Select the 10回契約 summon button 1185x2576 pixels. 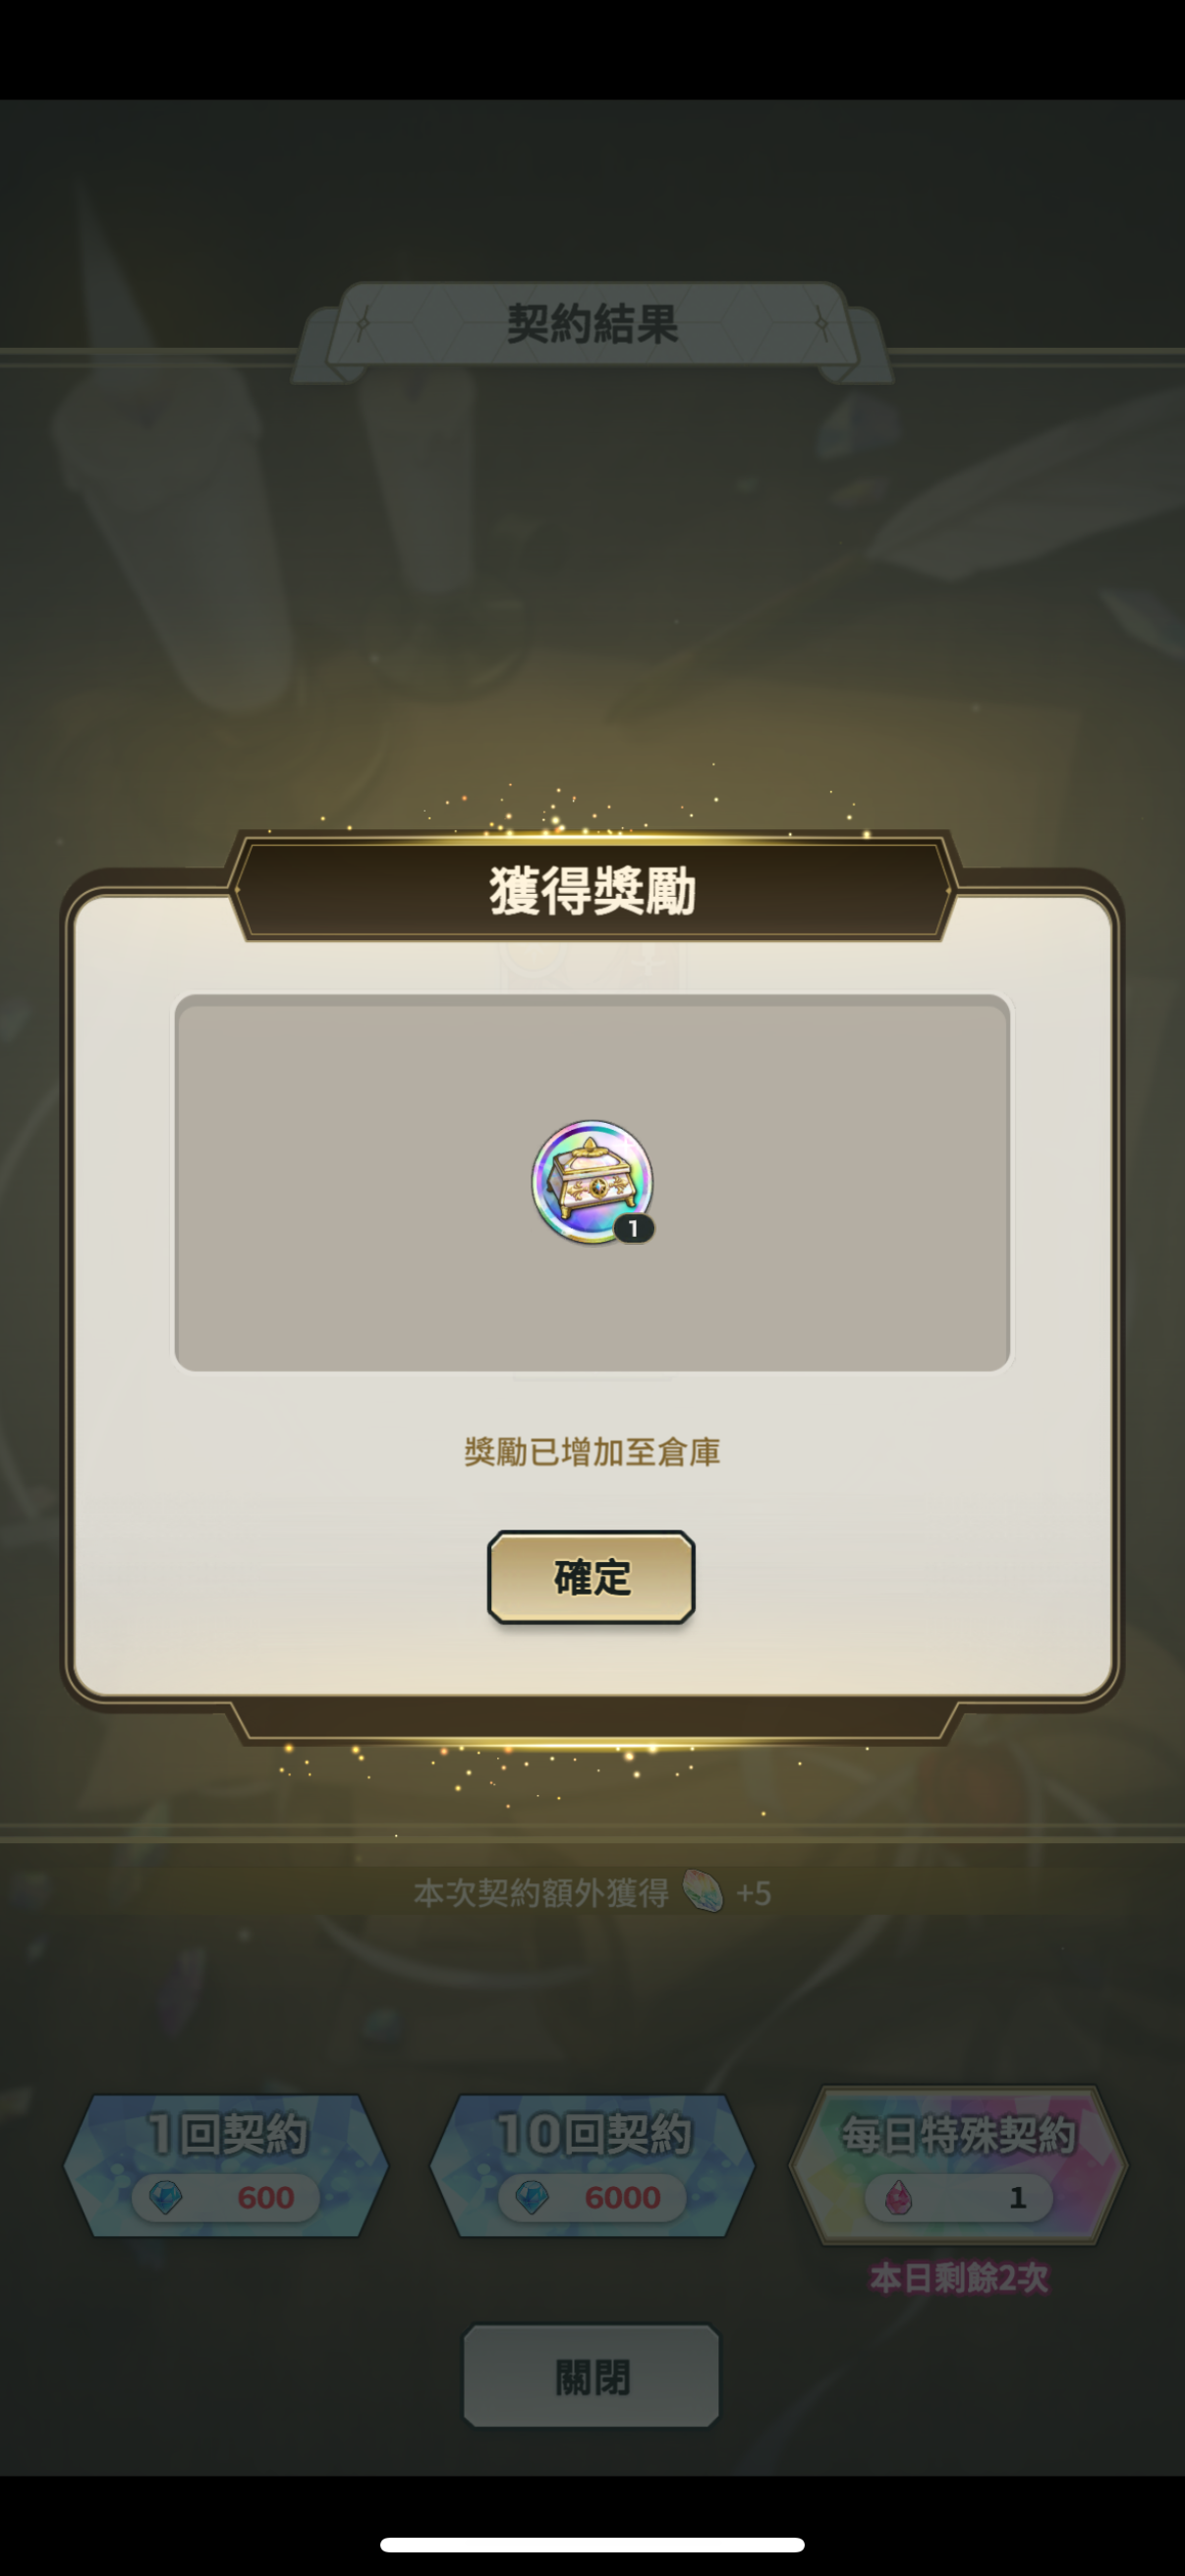[x=592, y=2165]
